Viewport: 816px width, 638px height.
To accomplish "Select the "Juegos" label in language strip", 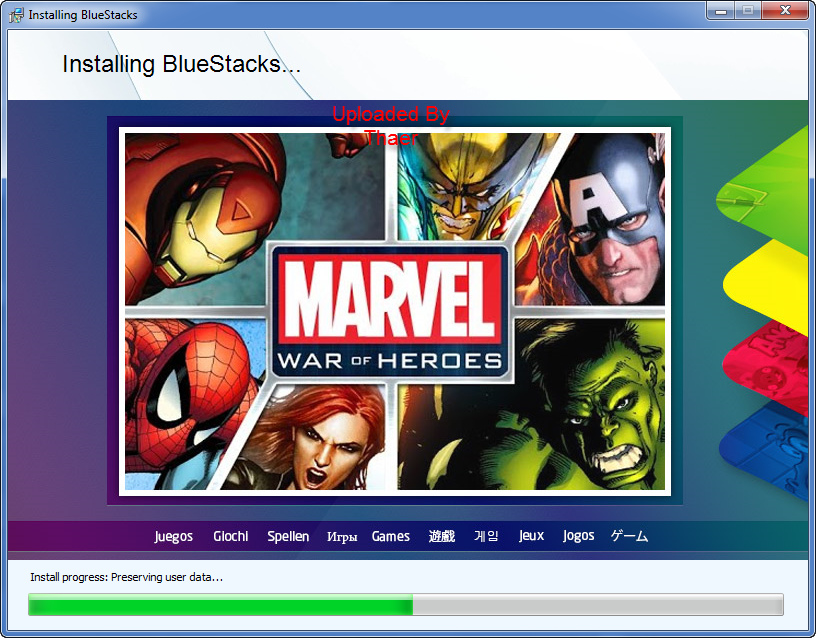I will point(173,536).
